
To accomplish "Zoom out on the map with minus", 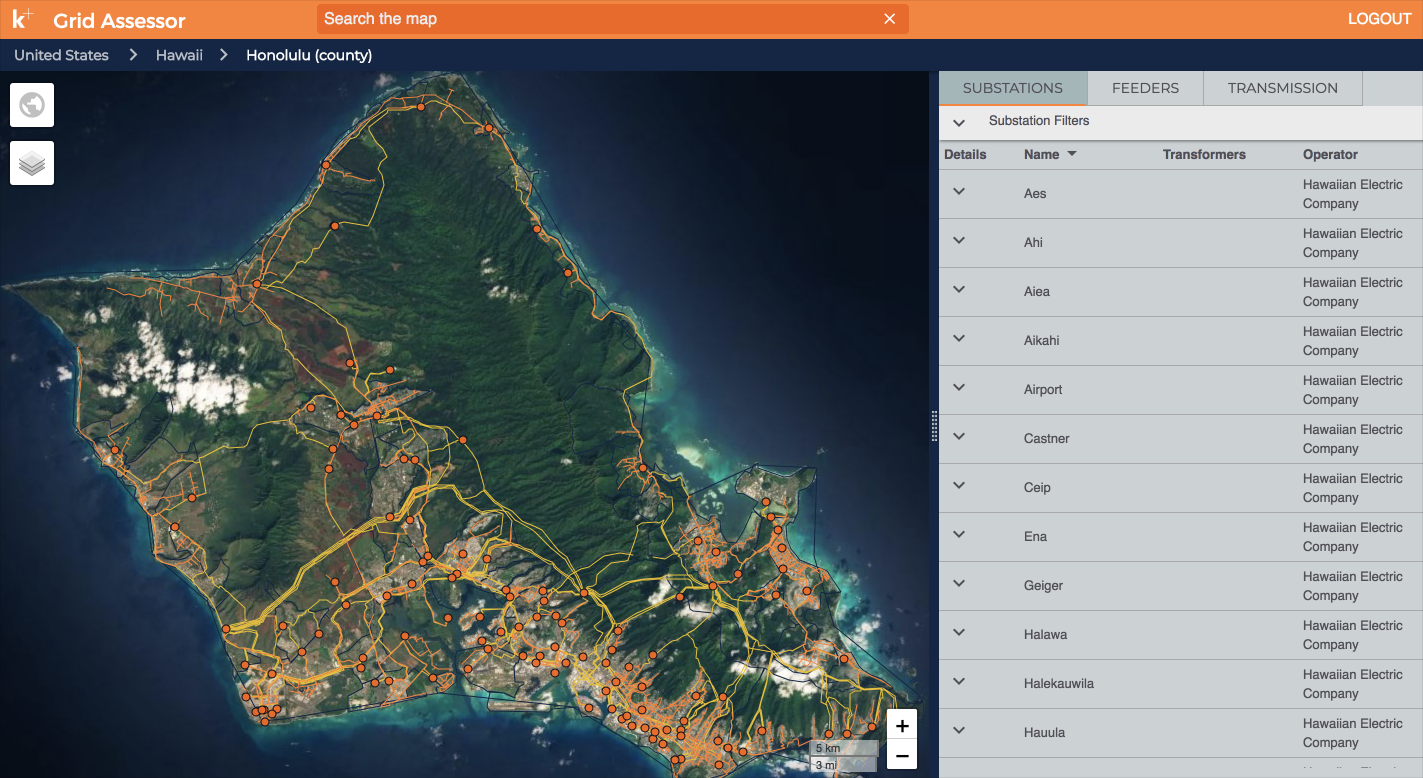I will point(902,756).
